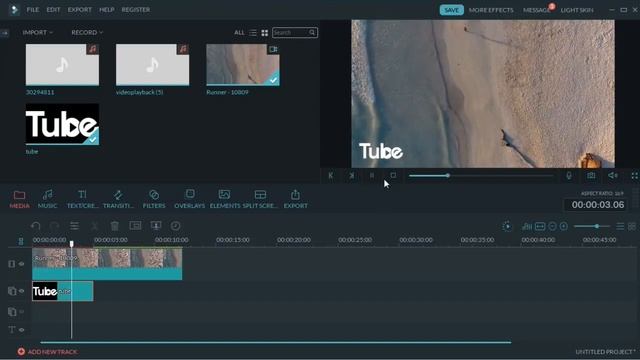Open the File menu

(x=33, y=9)
